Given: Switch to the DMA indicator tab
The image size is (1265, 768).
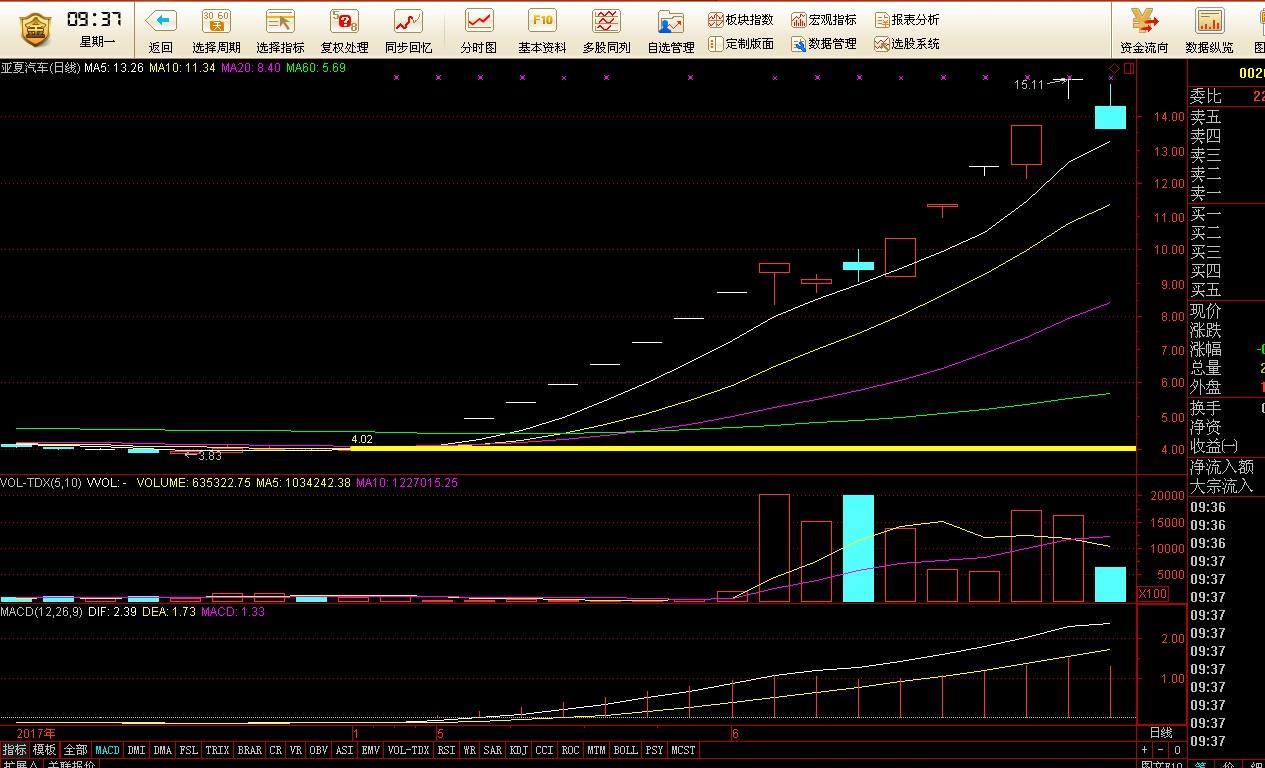Looking at the screenshot, I should tap(162, 750).
